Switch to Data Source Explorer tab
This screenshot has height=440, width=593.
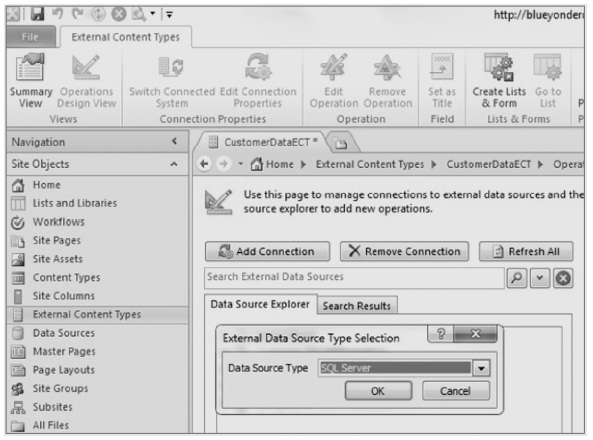(x=260, y=305)
